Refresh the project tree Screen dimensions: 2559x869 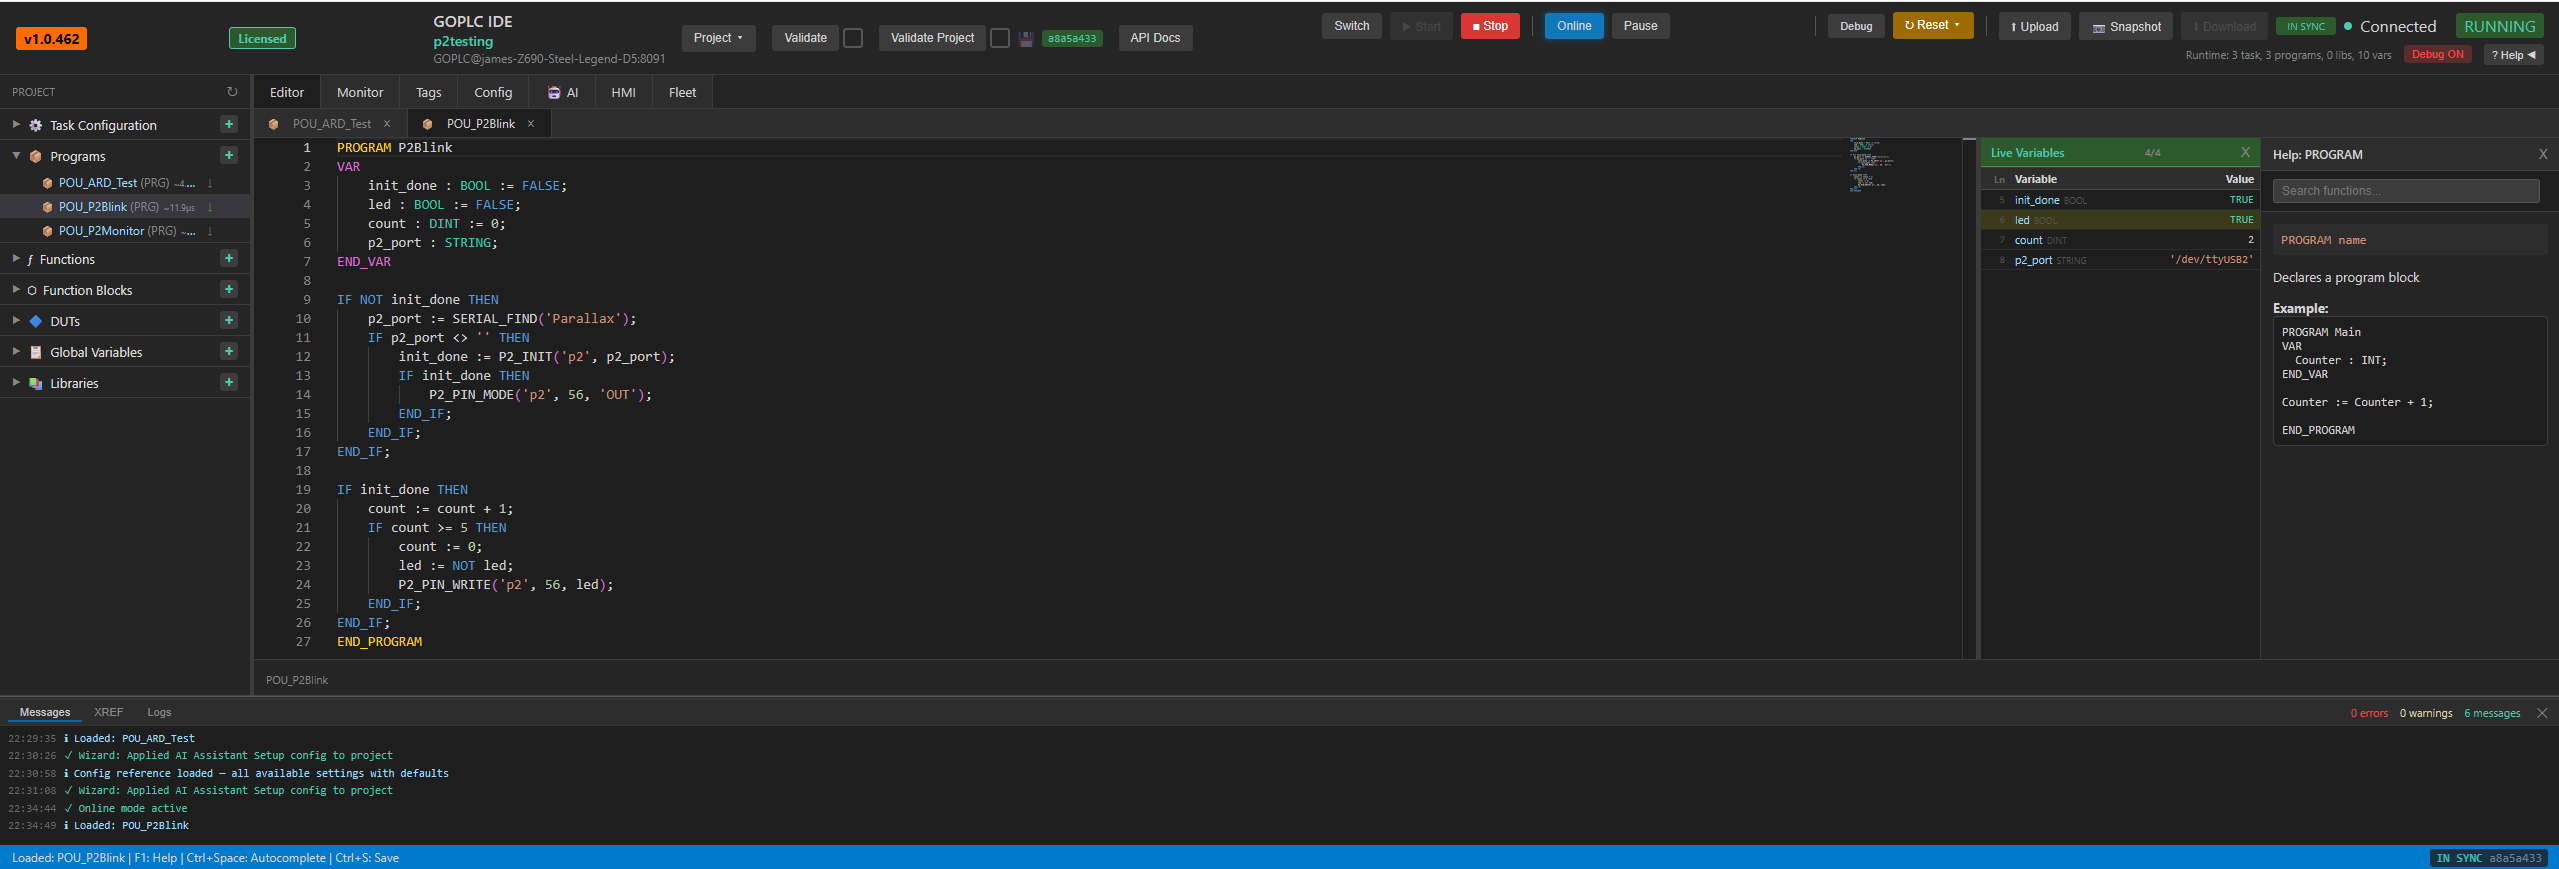click(232, 92)
